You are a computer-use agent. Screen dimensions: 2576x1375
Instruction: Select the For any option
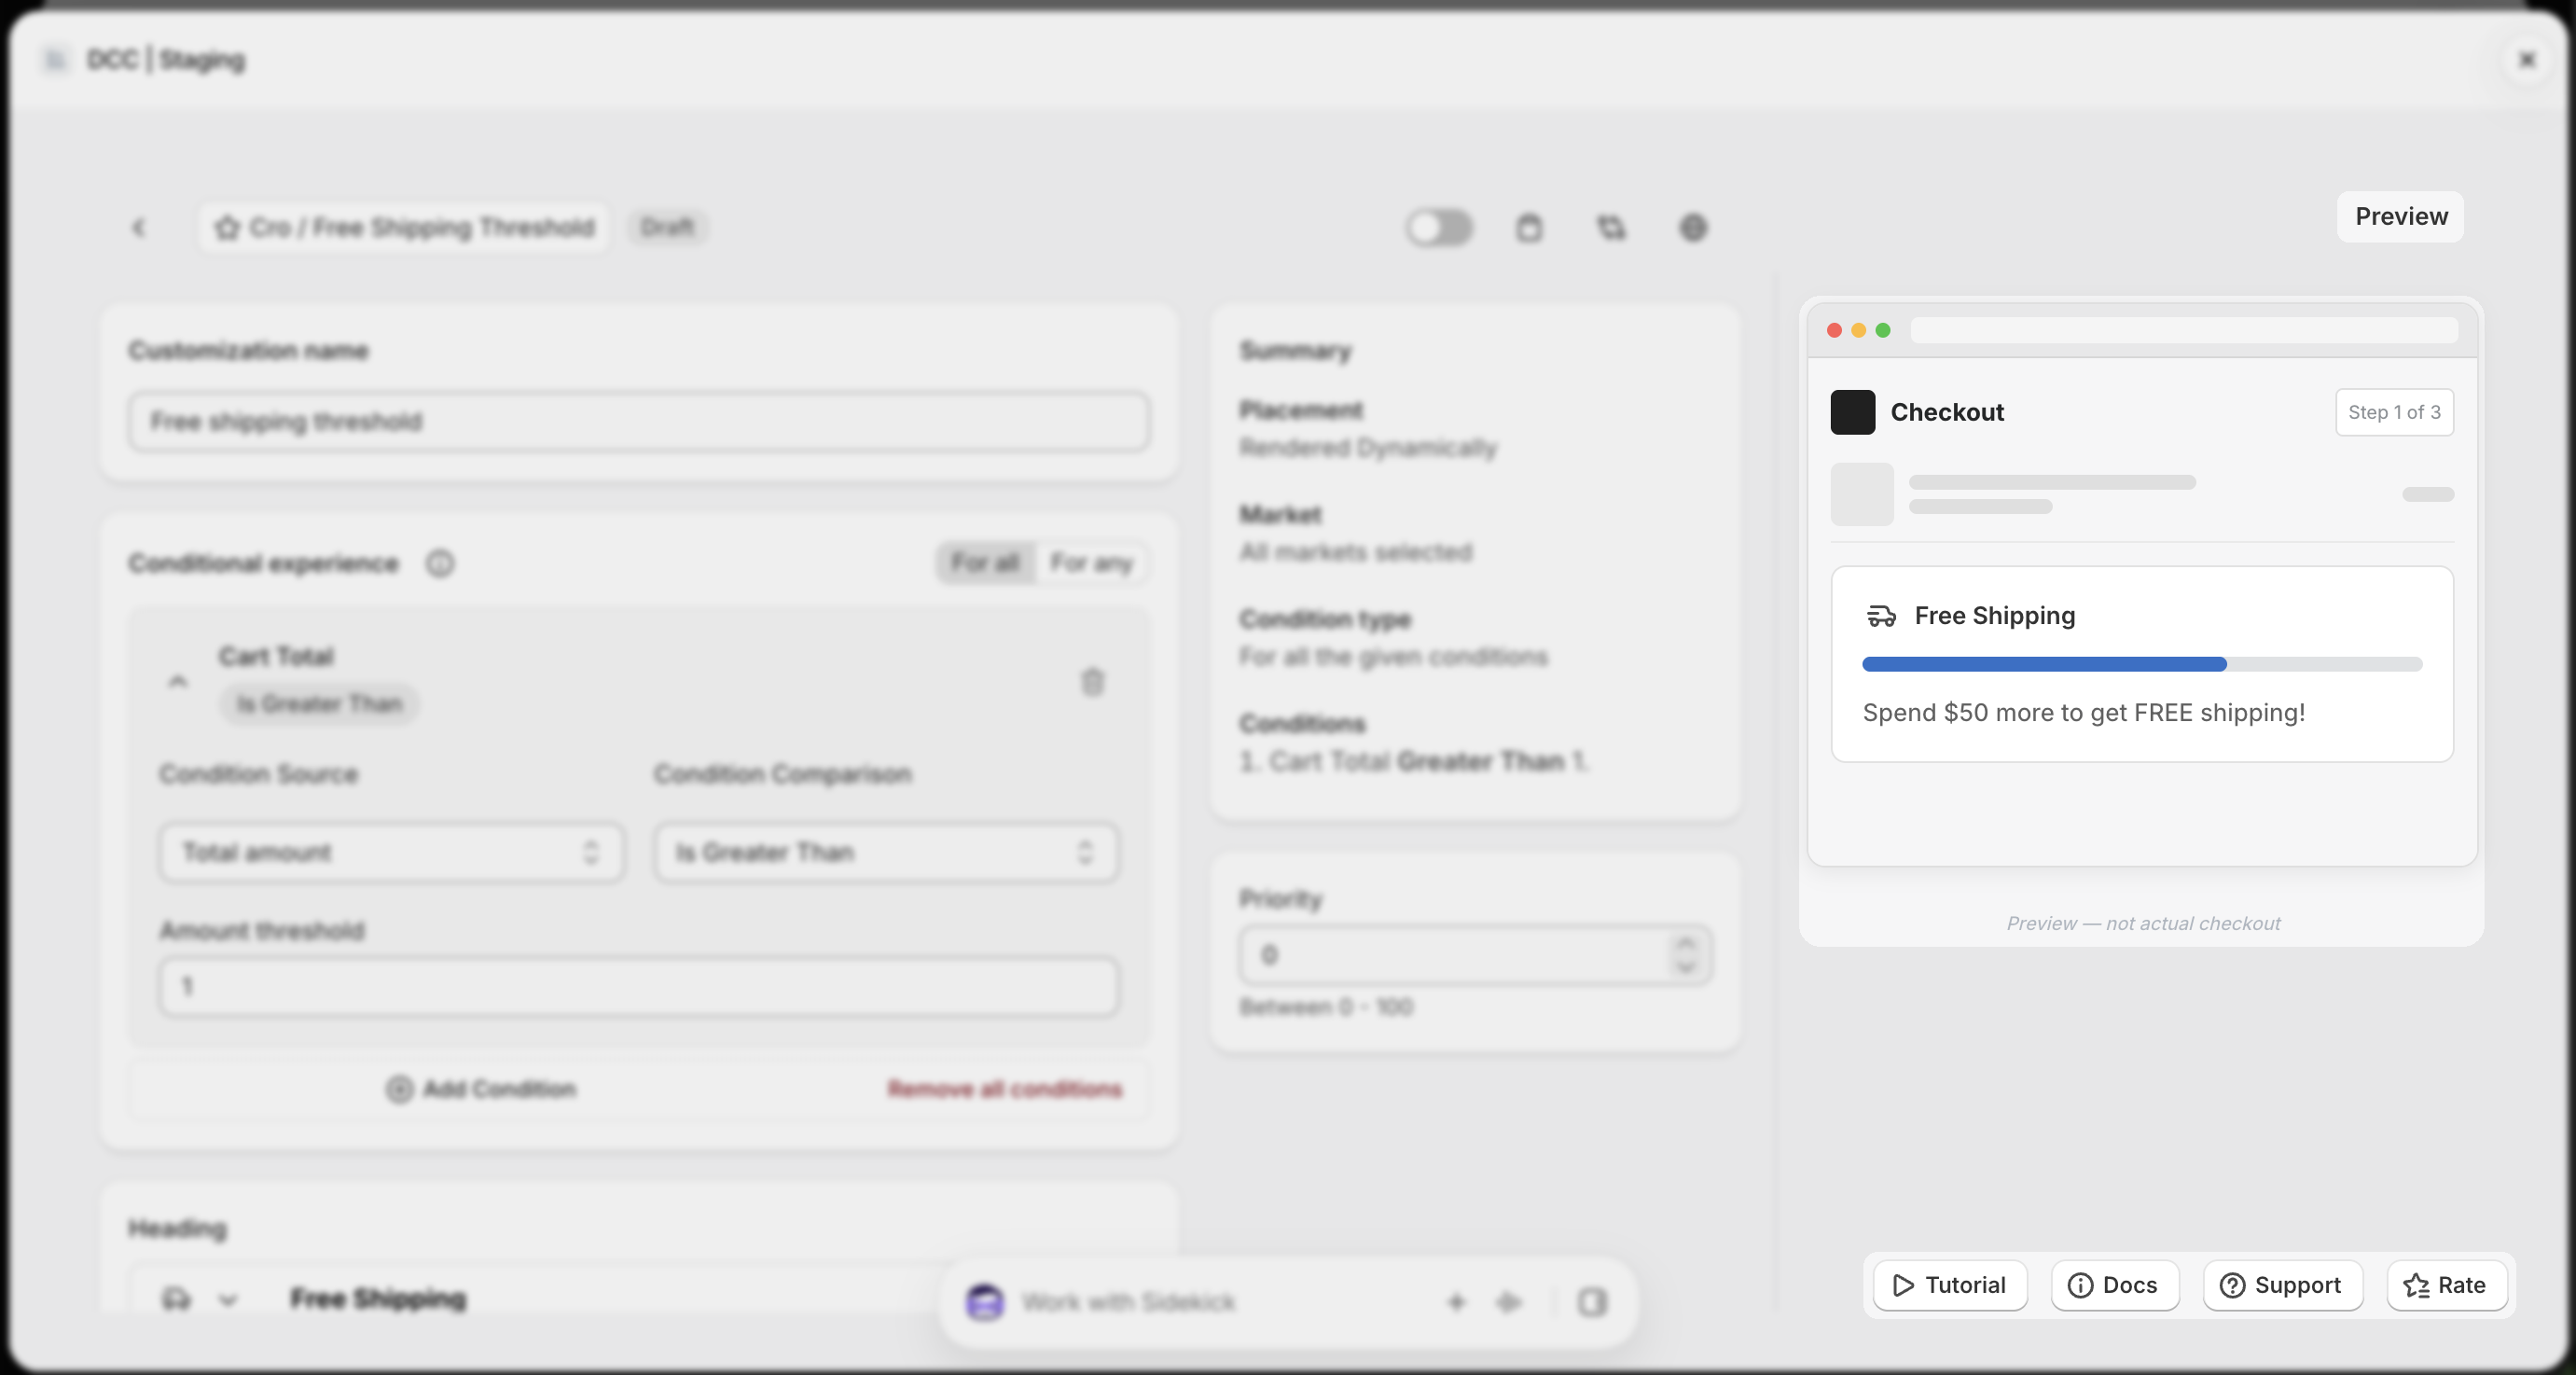click(x=1091, y=563)
